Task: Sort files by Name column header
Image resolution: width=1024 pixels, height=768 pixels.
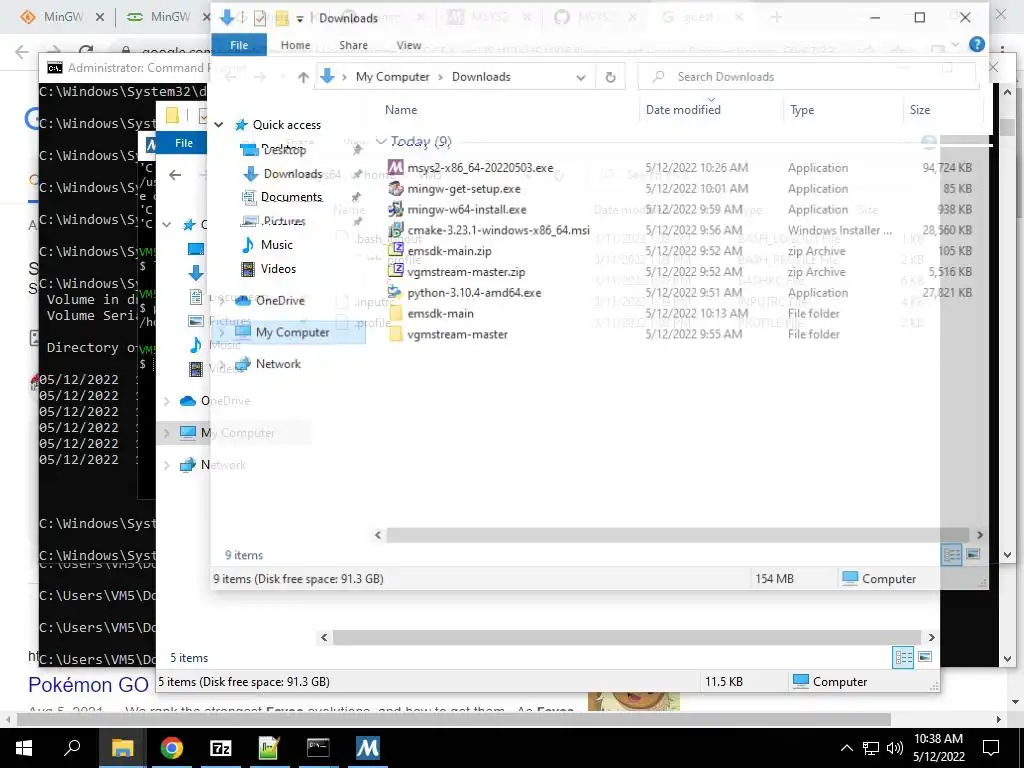Action: pos(401,110)
